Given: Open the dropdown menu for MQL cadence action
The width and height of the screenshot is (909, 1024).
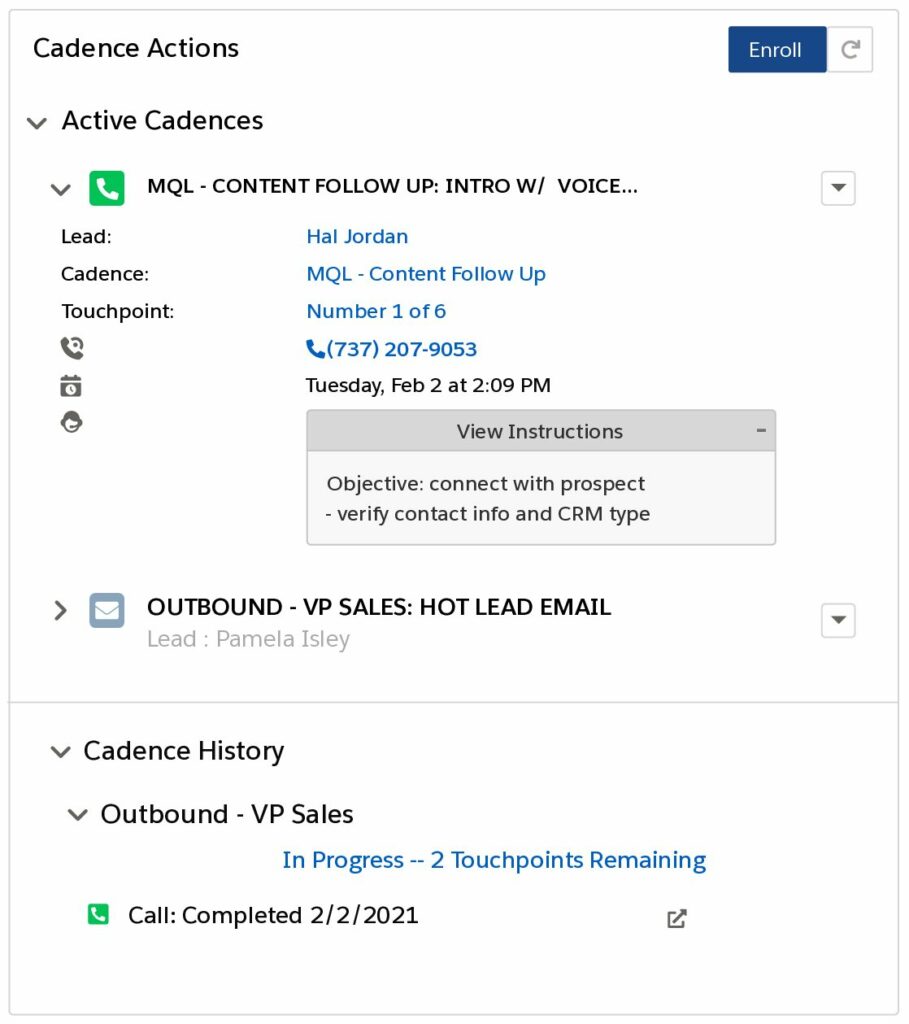Looking at the screenshot, I should (838, 188).
